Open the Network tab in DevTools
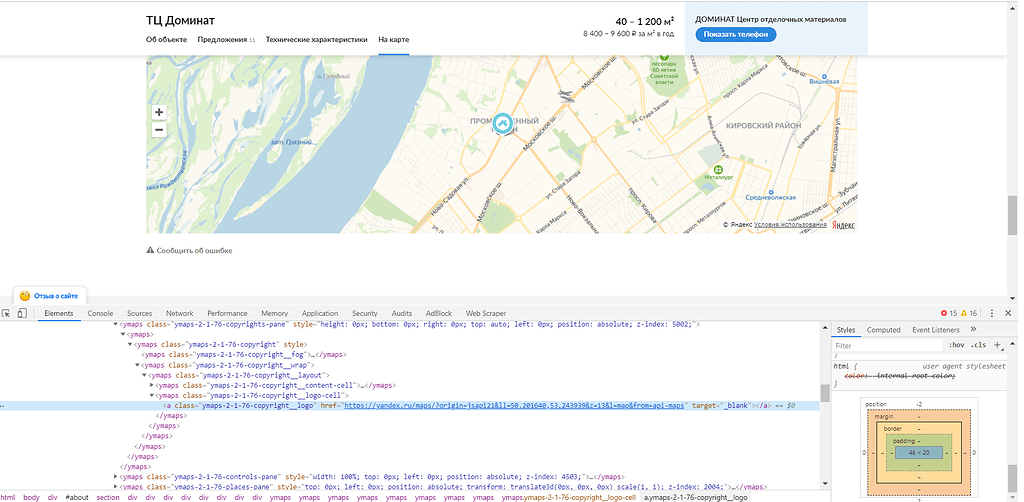Viewport: 1024px width, 502px height. point(180,313)
